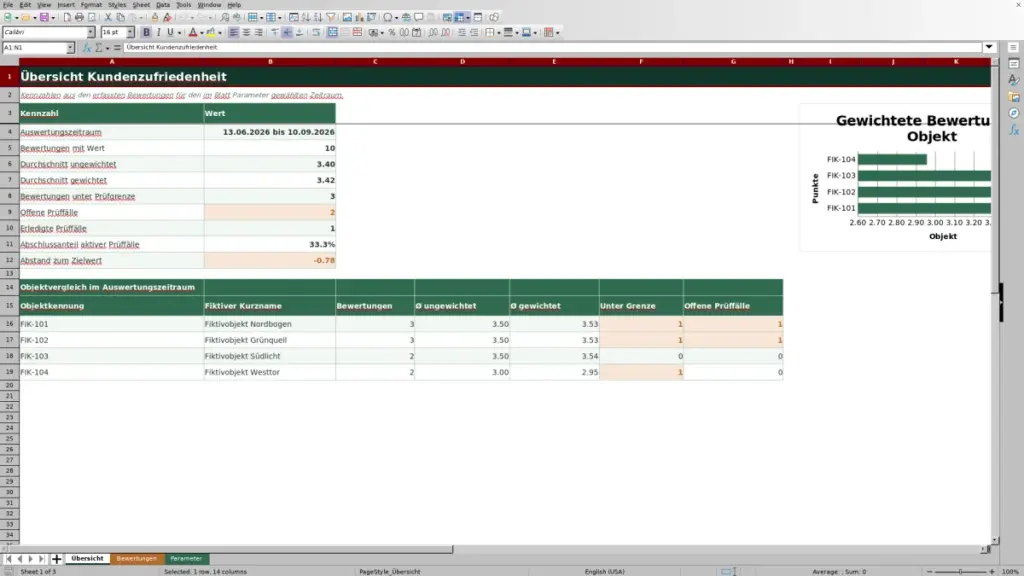Screen dimensions: 1024x576
Task: Add a new sheet with plus button
Action: [x=56, y=558]
